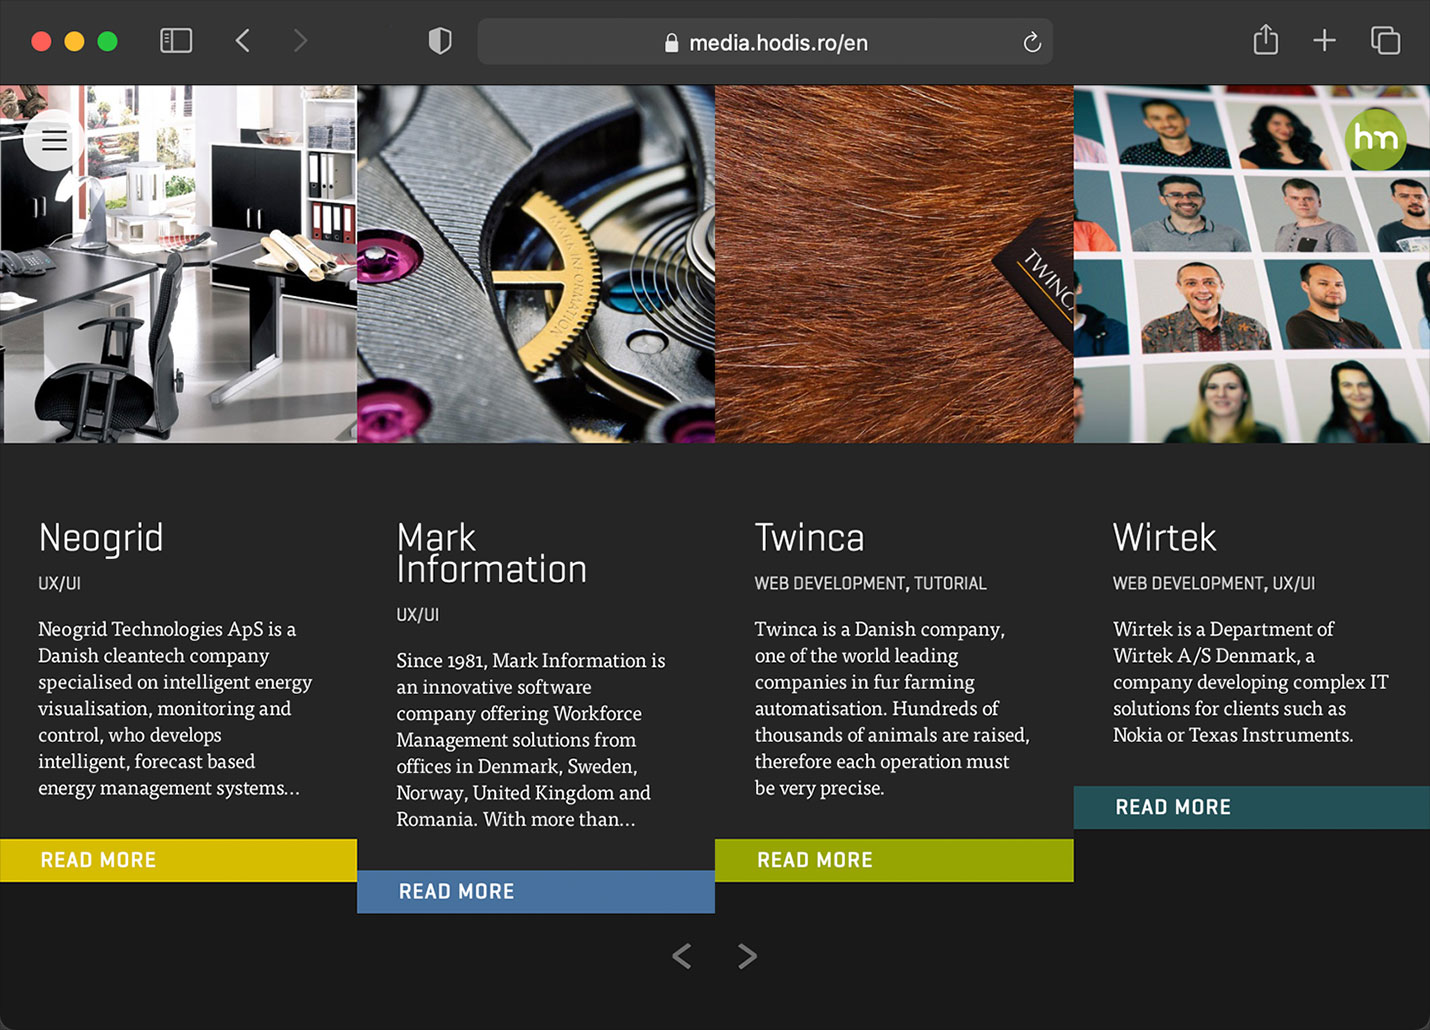Open the hamburger menu button

tap(54, 140)
